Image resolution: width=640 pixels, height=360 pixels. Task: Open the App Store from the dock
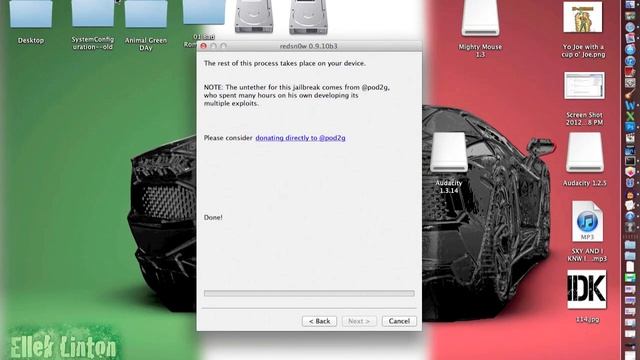[630, 49]
